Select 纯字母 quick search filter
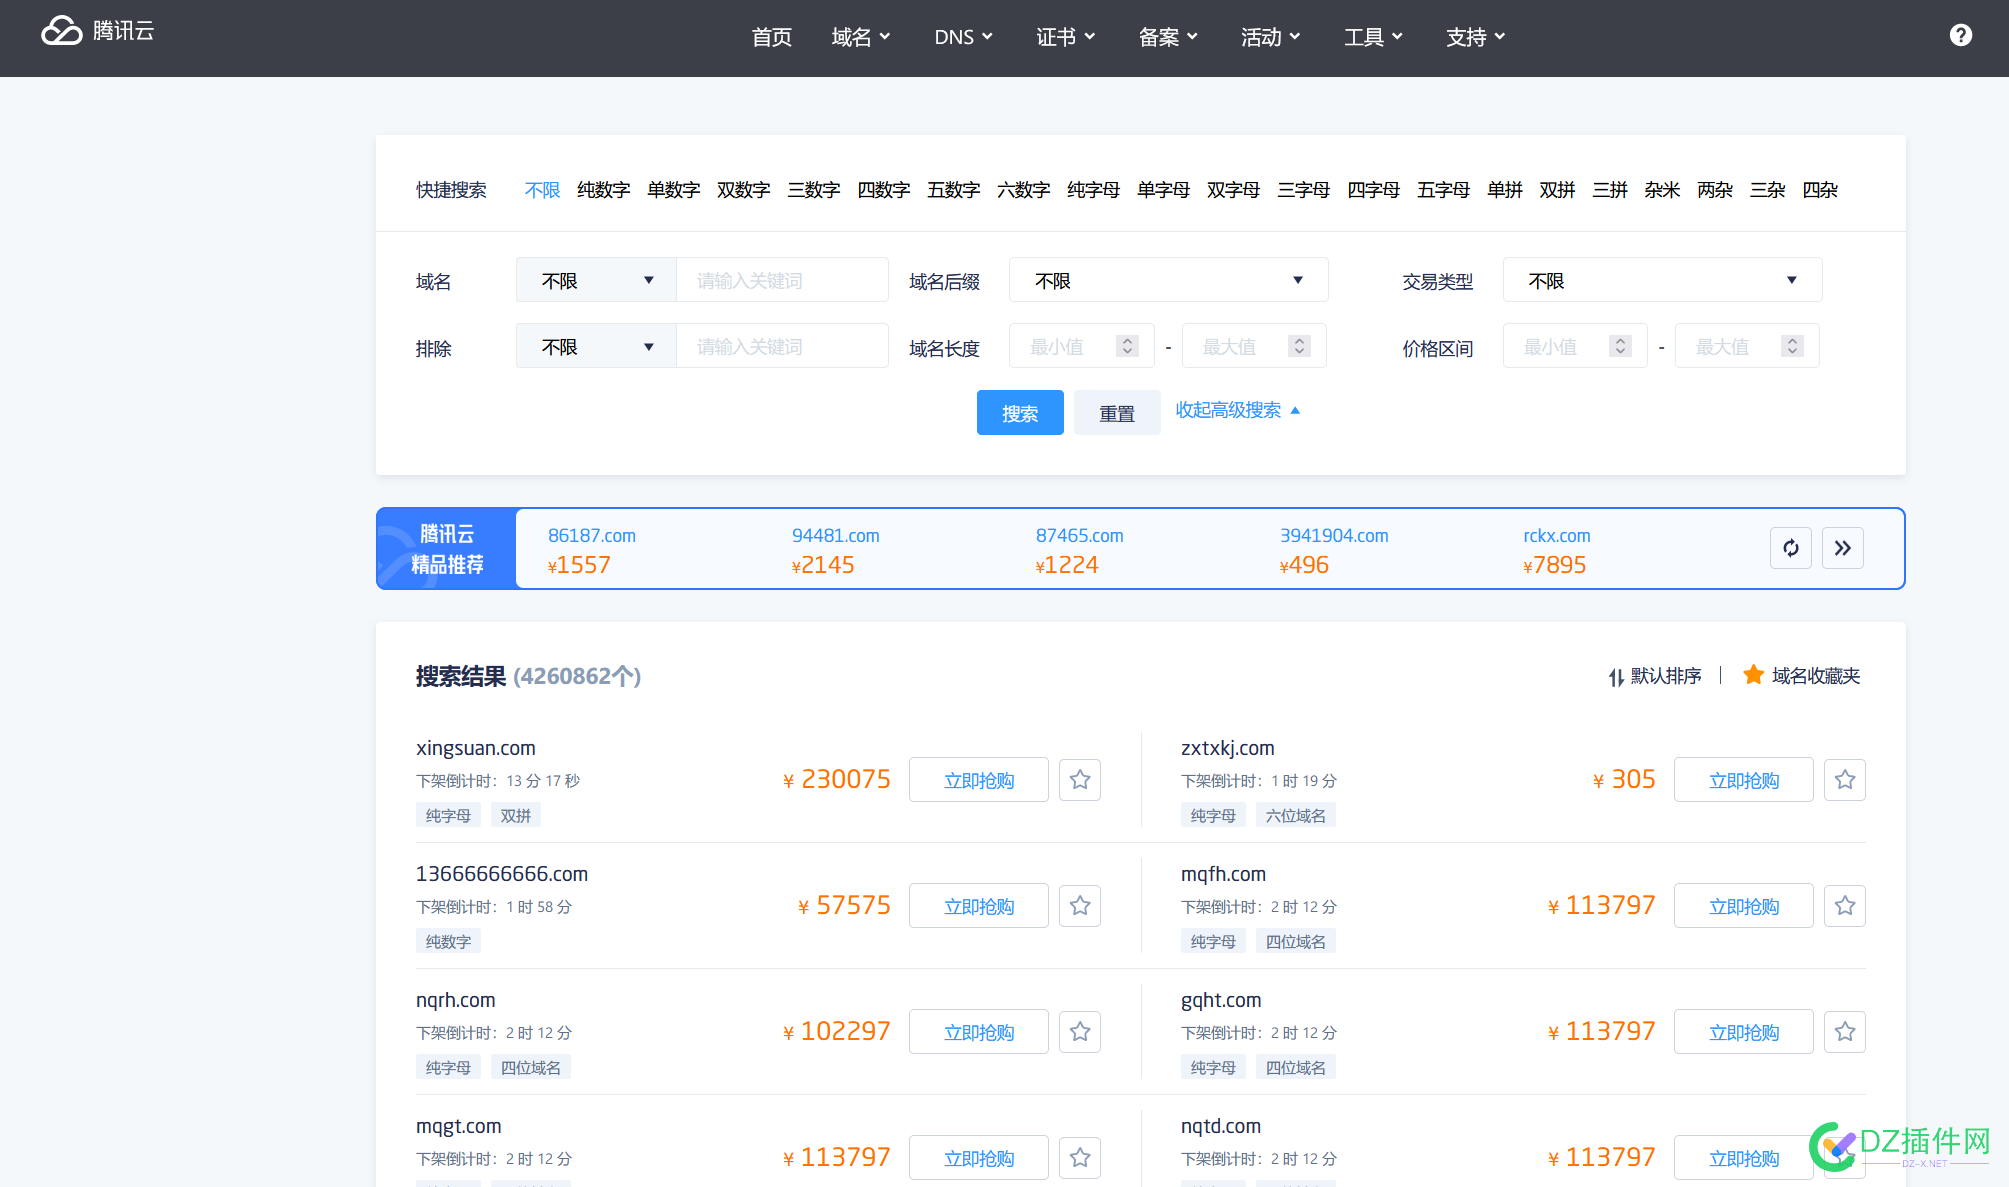The height and width of the screenshot is (1187, 2009). [1093, 190]
